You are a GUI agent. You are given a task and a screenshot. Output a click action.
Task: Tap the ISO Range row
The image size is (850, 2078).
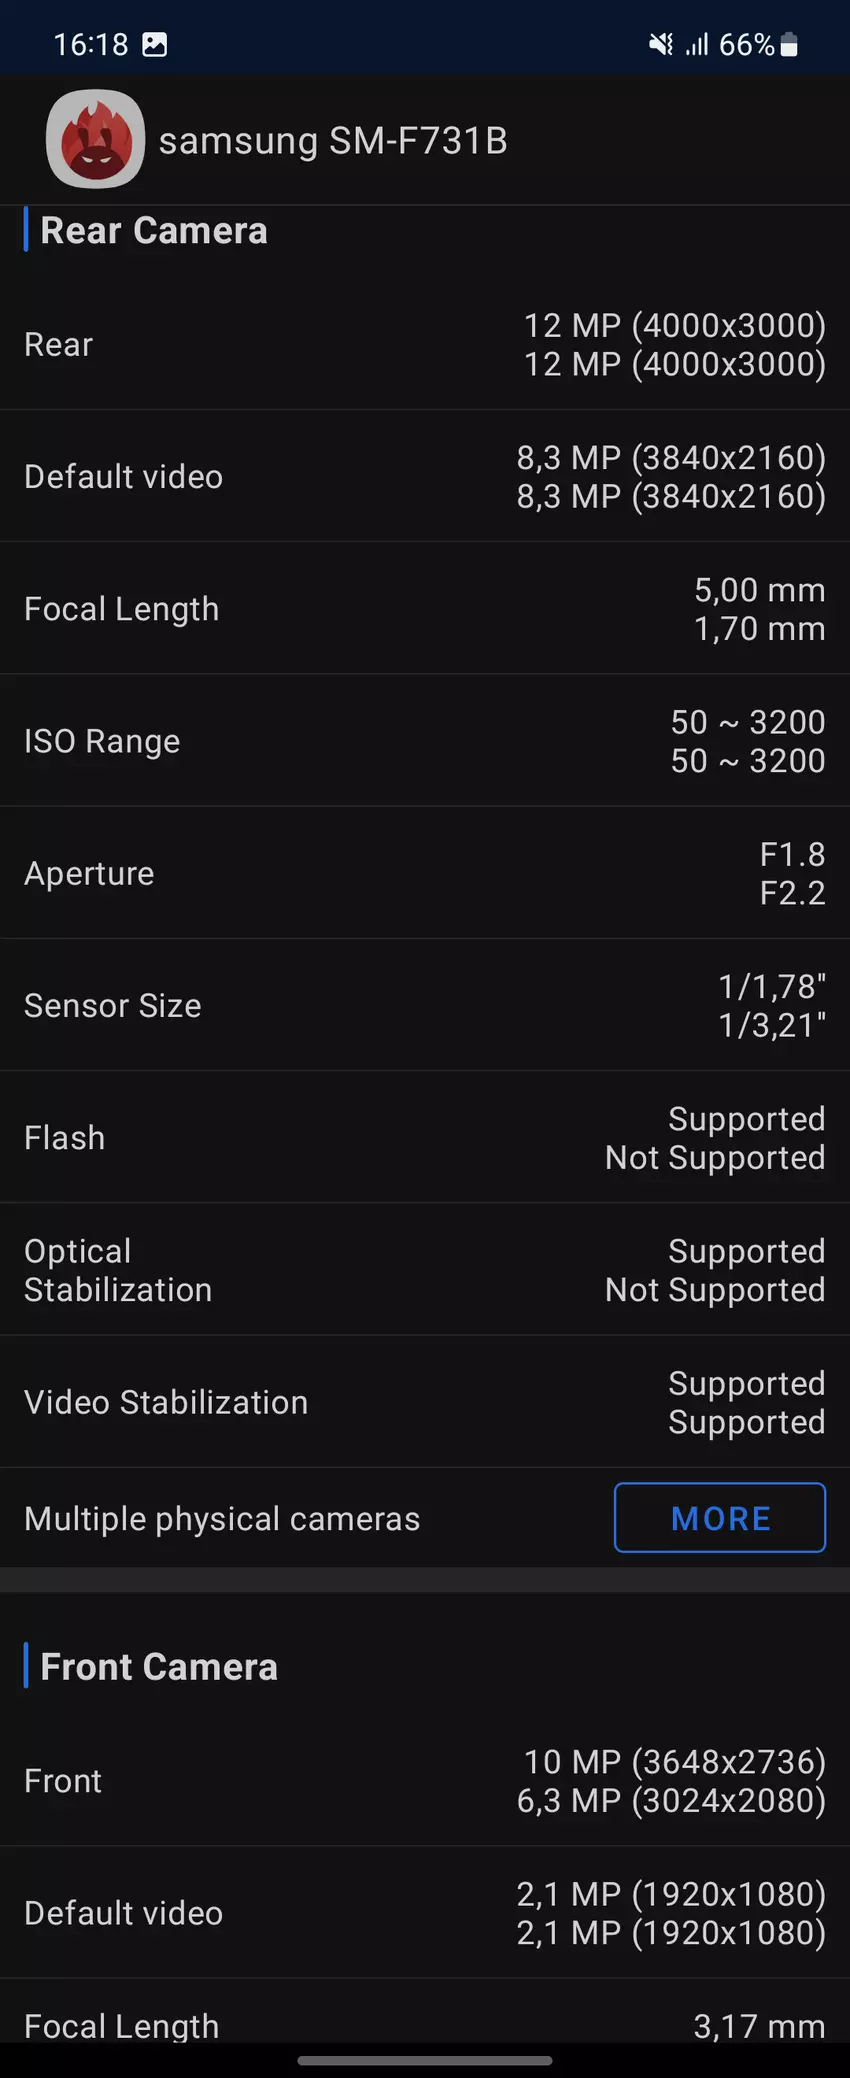[x=424, y=741]
